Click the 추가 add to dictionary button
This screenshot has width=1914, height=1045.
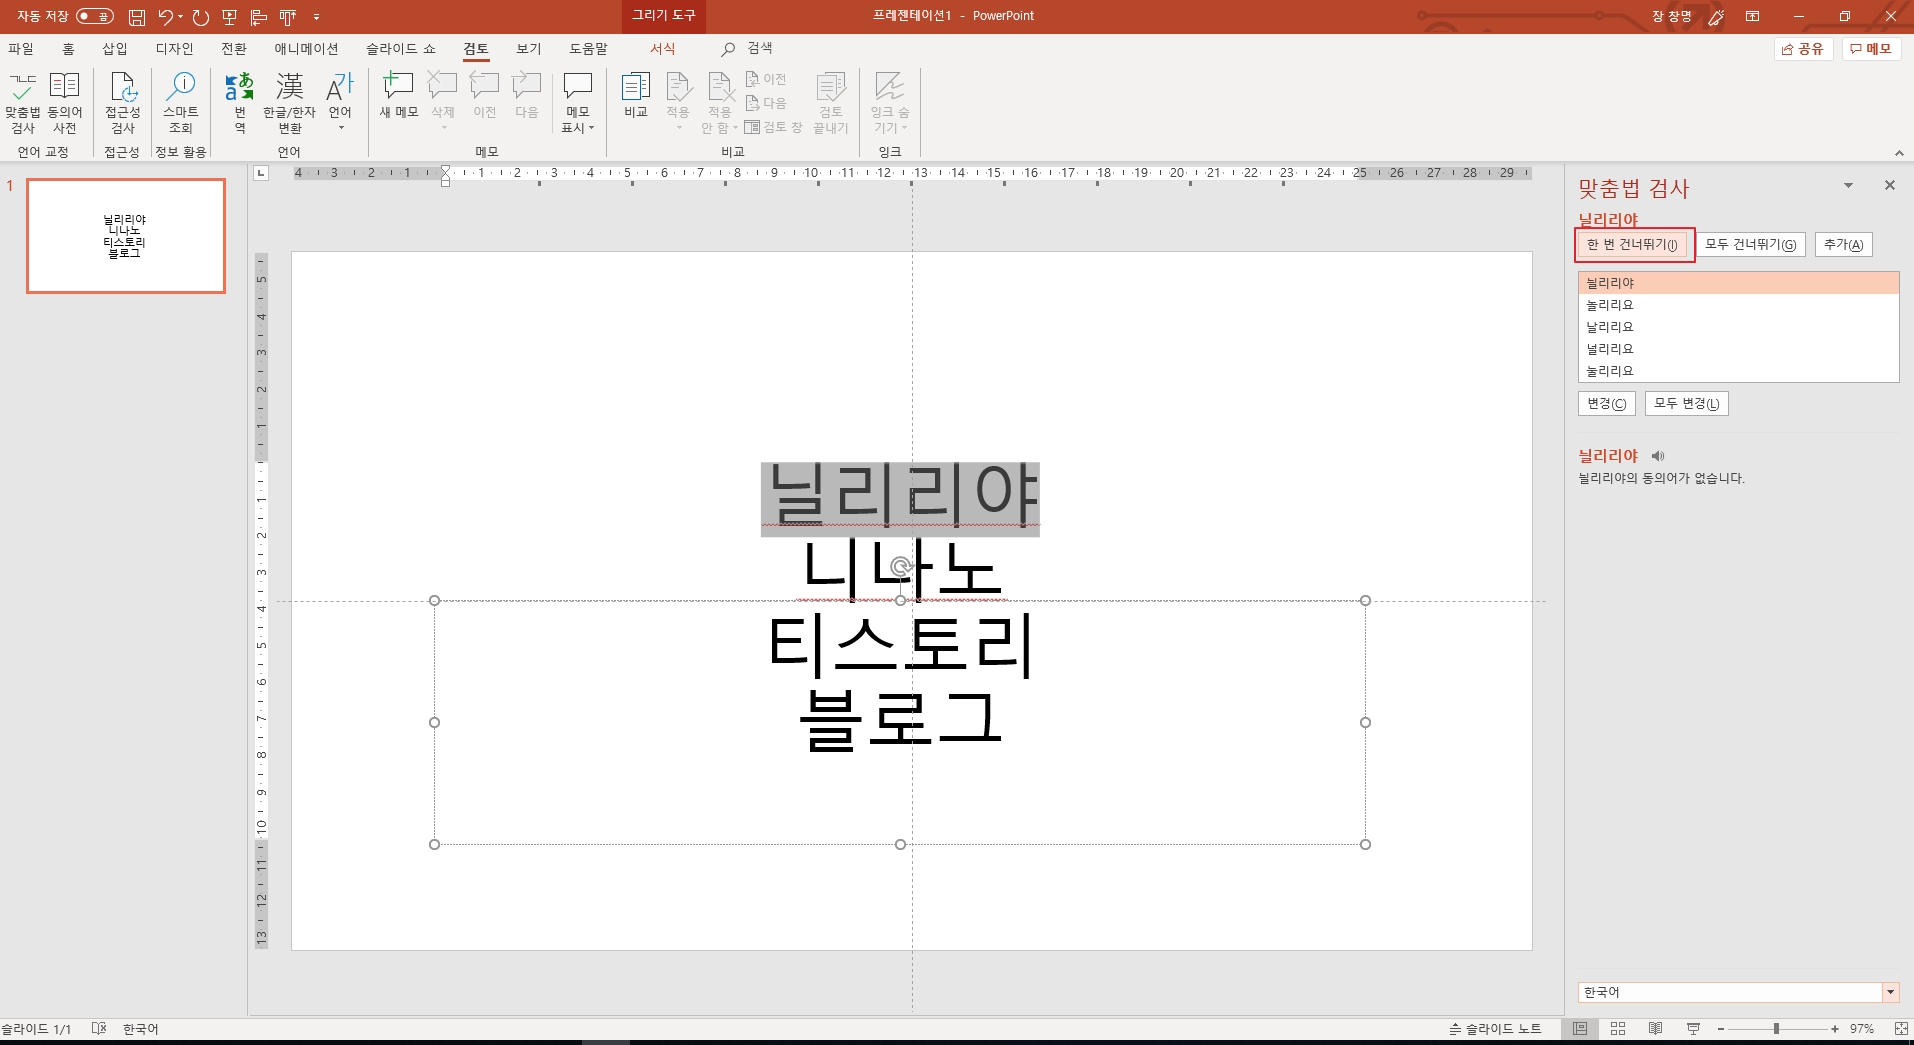point(1843,244)
